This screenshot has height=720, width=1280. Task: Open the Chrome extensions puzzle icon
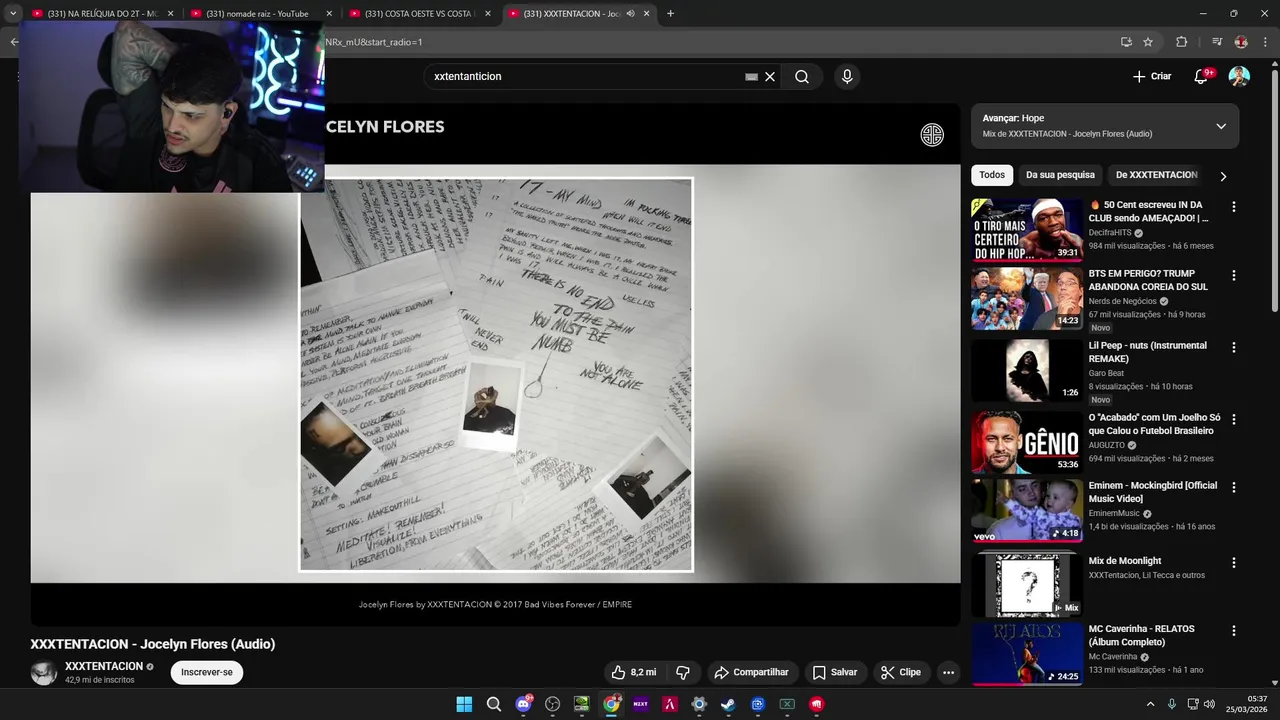pyautogui.click(x=1181, y=42)
